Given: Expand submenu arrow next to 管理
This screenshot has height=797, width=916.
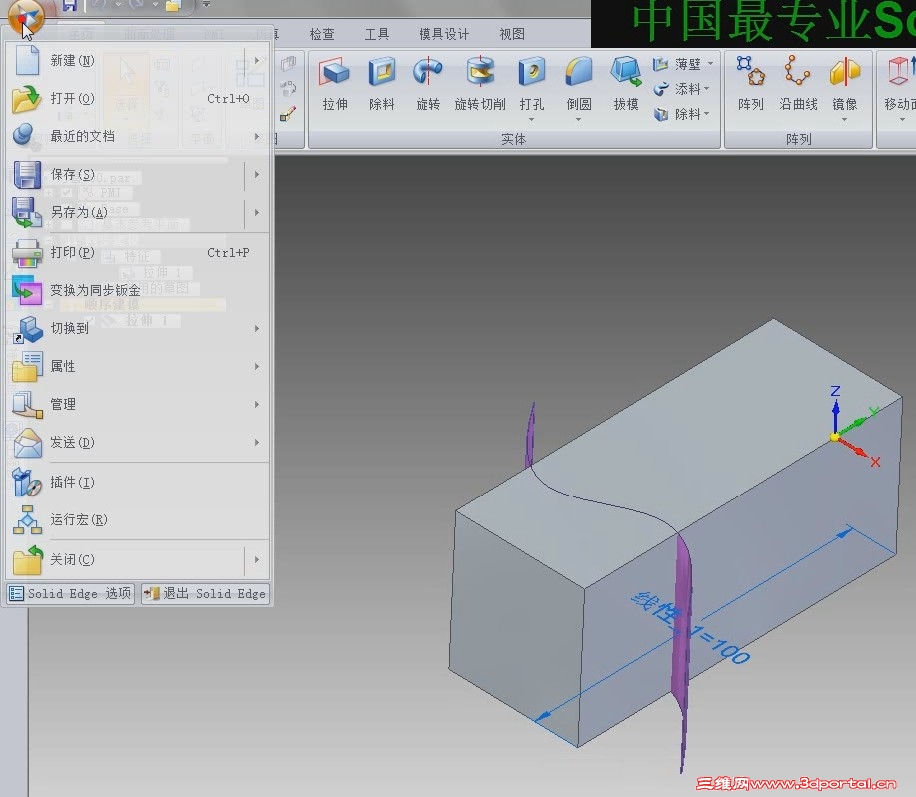Looking at the screenshot, I should [257, 404].
